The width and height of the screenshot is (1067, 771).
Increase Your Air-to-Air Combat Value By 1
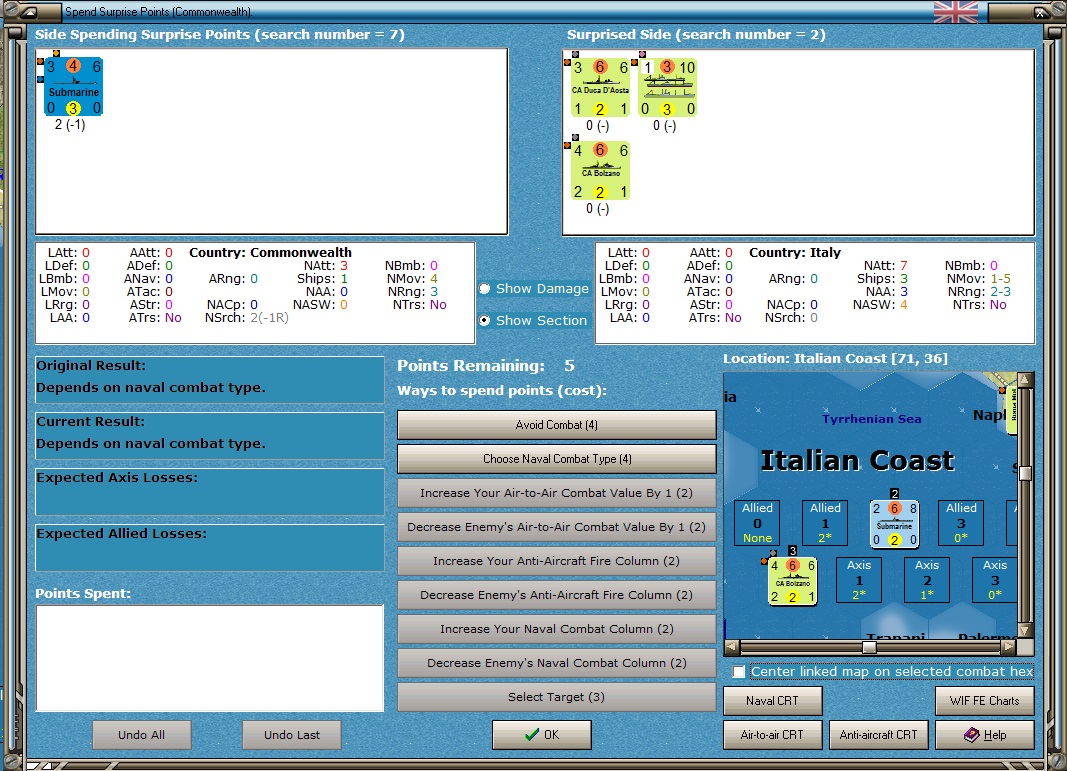[x=557, y=493]
